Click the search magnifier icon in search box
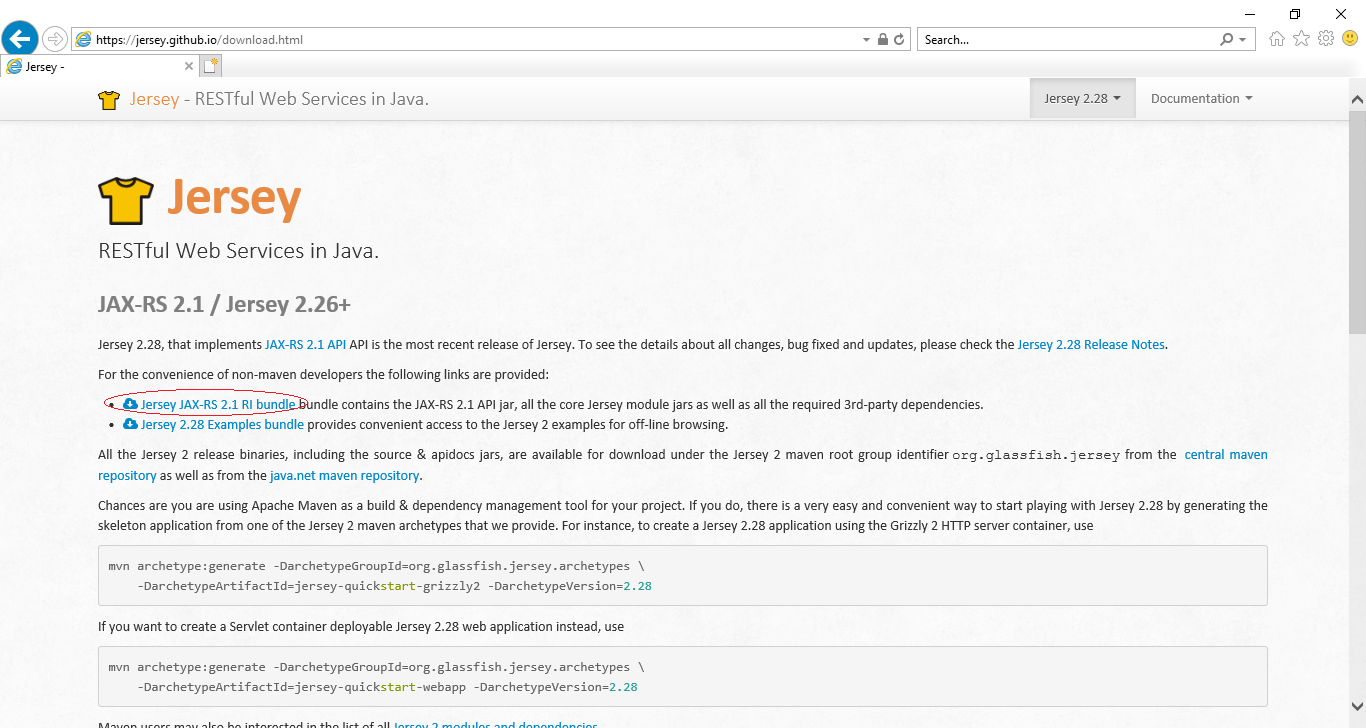The width and height of the screenshot is (1366, 728). coord(1226,40)
